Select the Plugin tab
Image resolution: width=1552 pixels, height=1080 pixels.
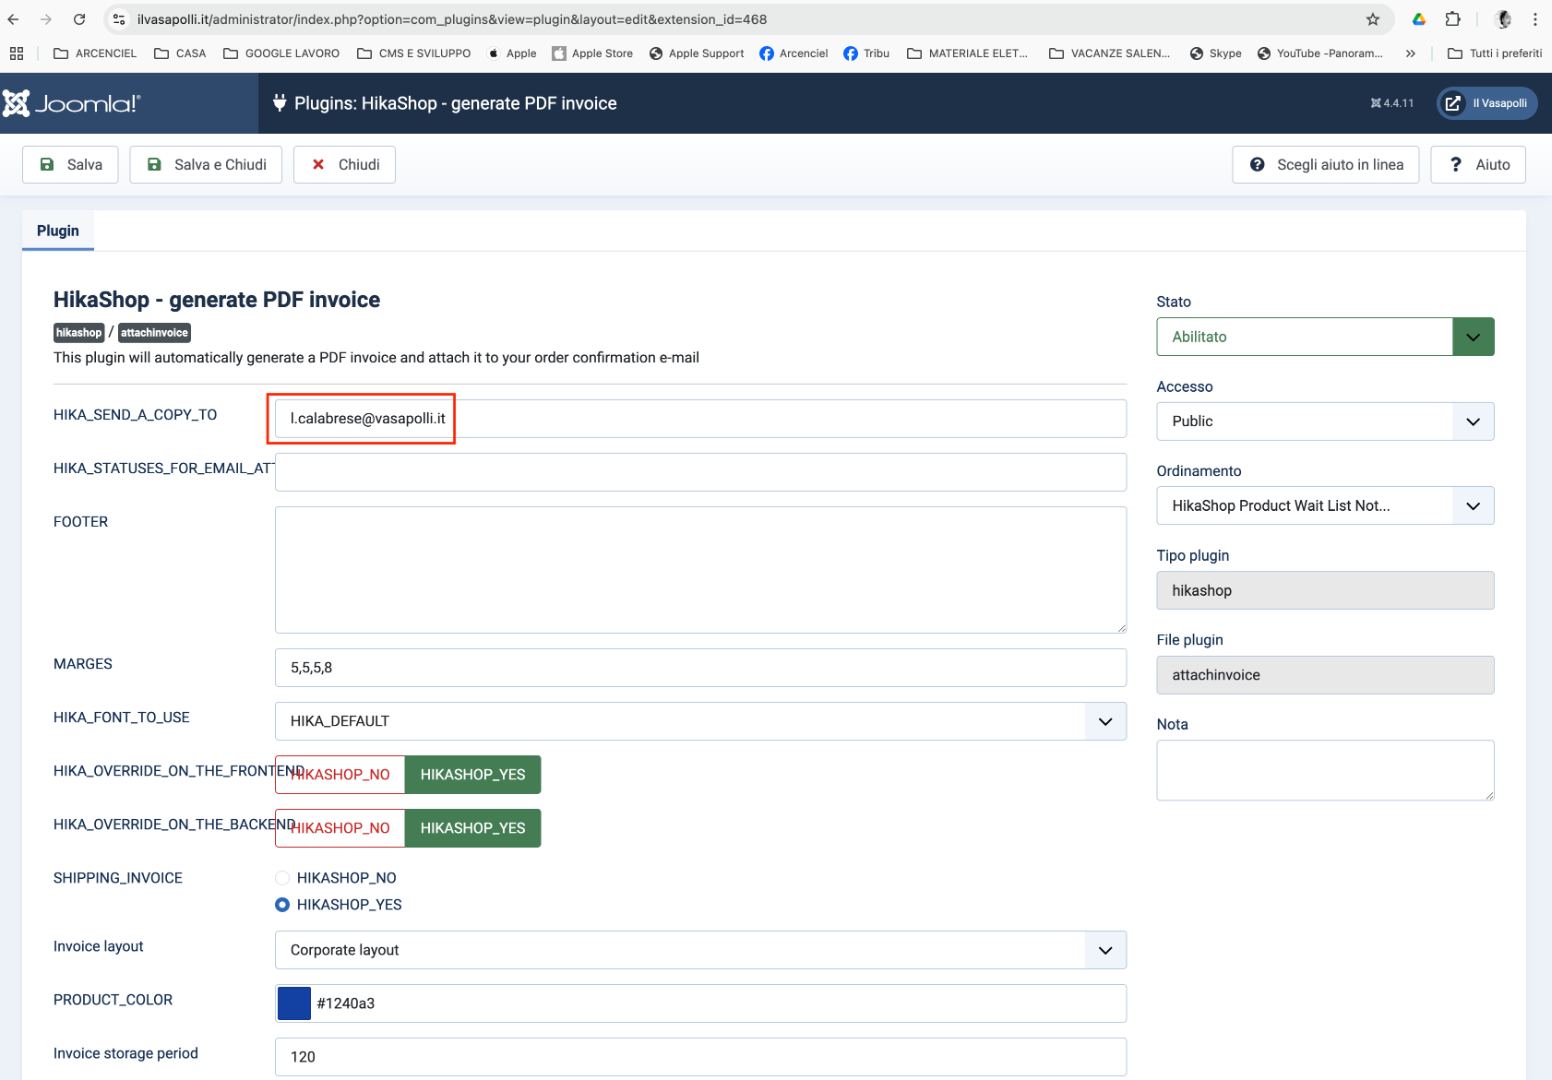point(58,231)
